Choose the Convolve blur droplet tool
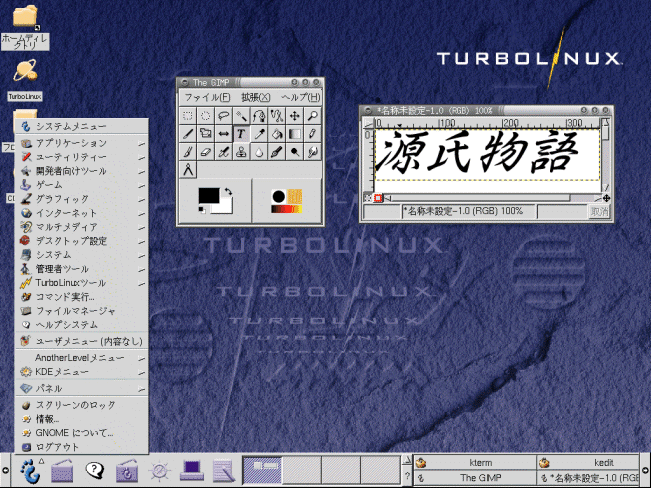Image resolution: width=651 pixels, height=488 pixels. point(259,152)
